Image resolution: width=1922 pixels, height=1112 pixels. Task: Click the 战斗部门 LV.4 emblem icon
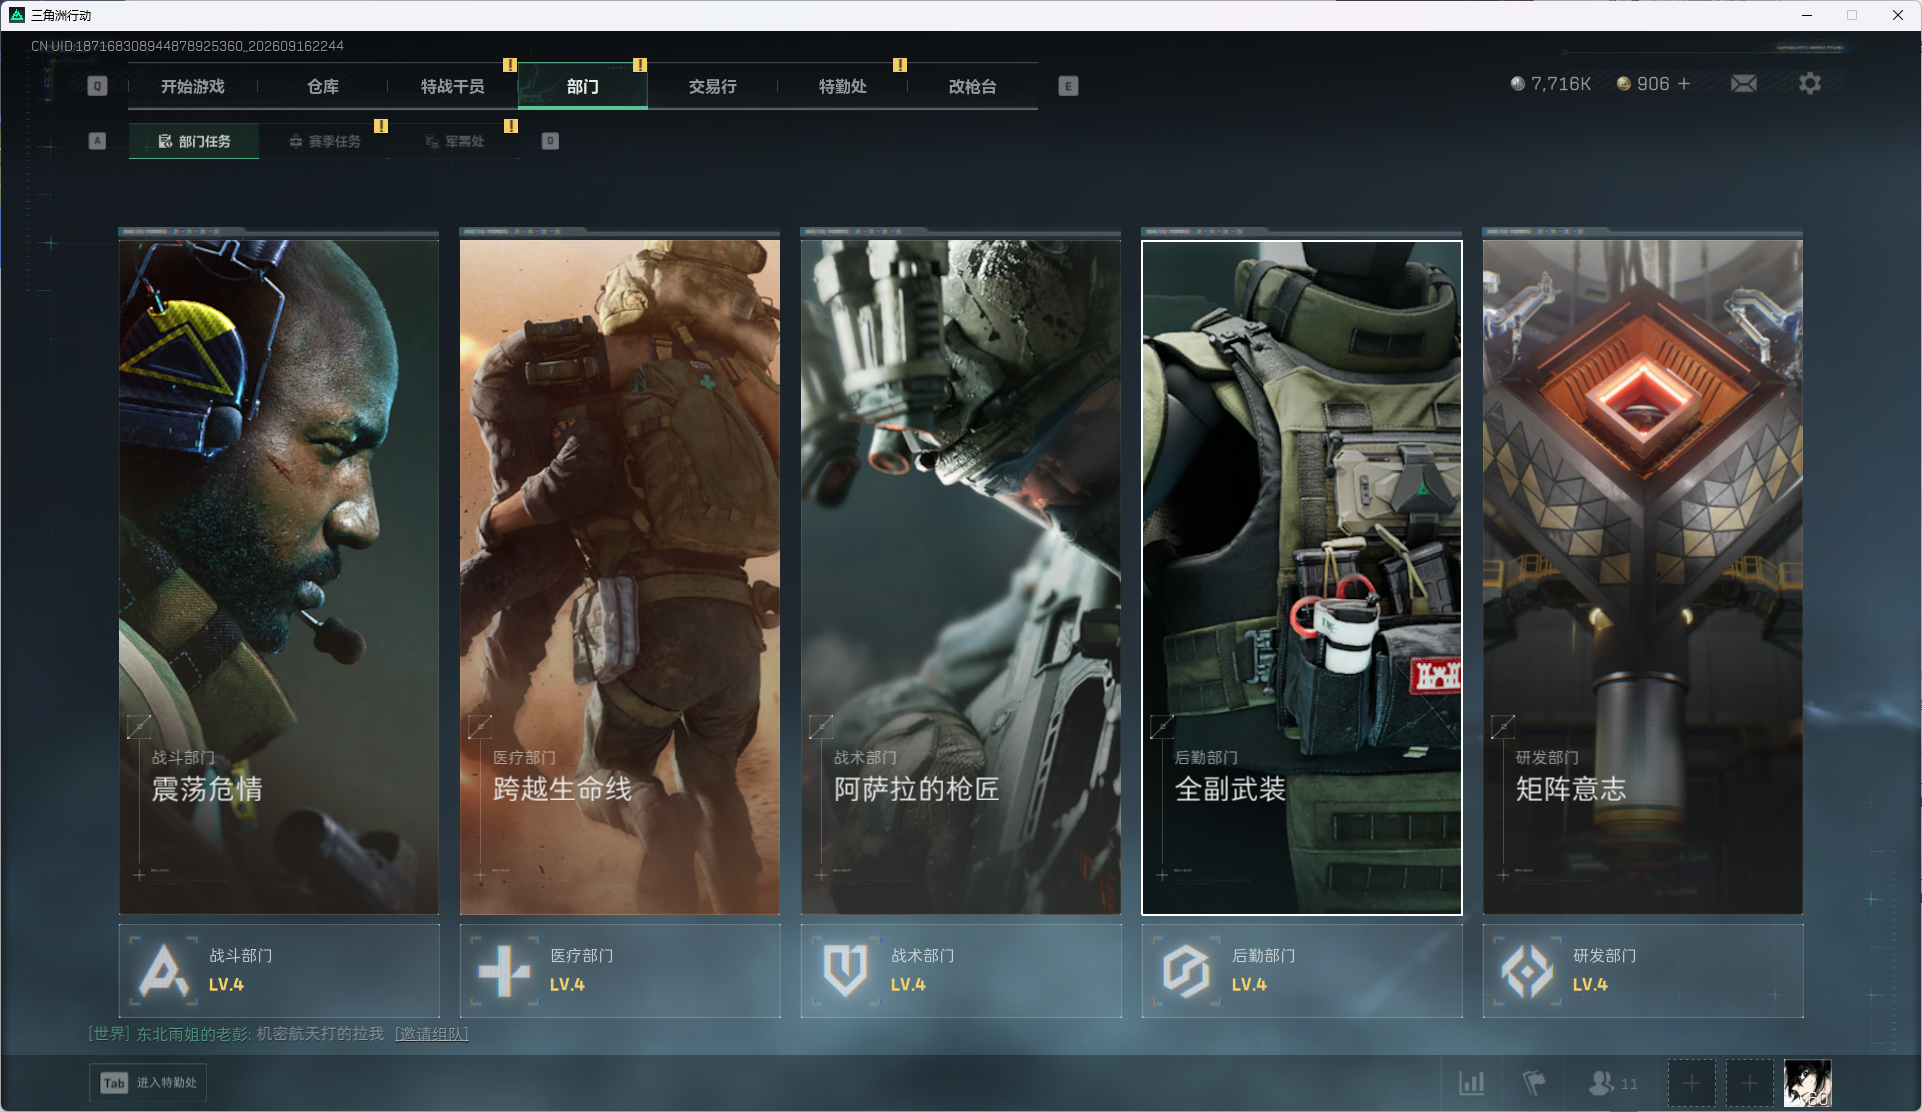(164, 970)
